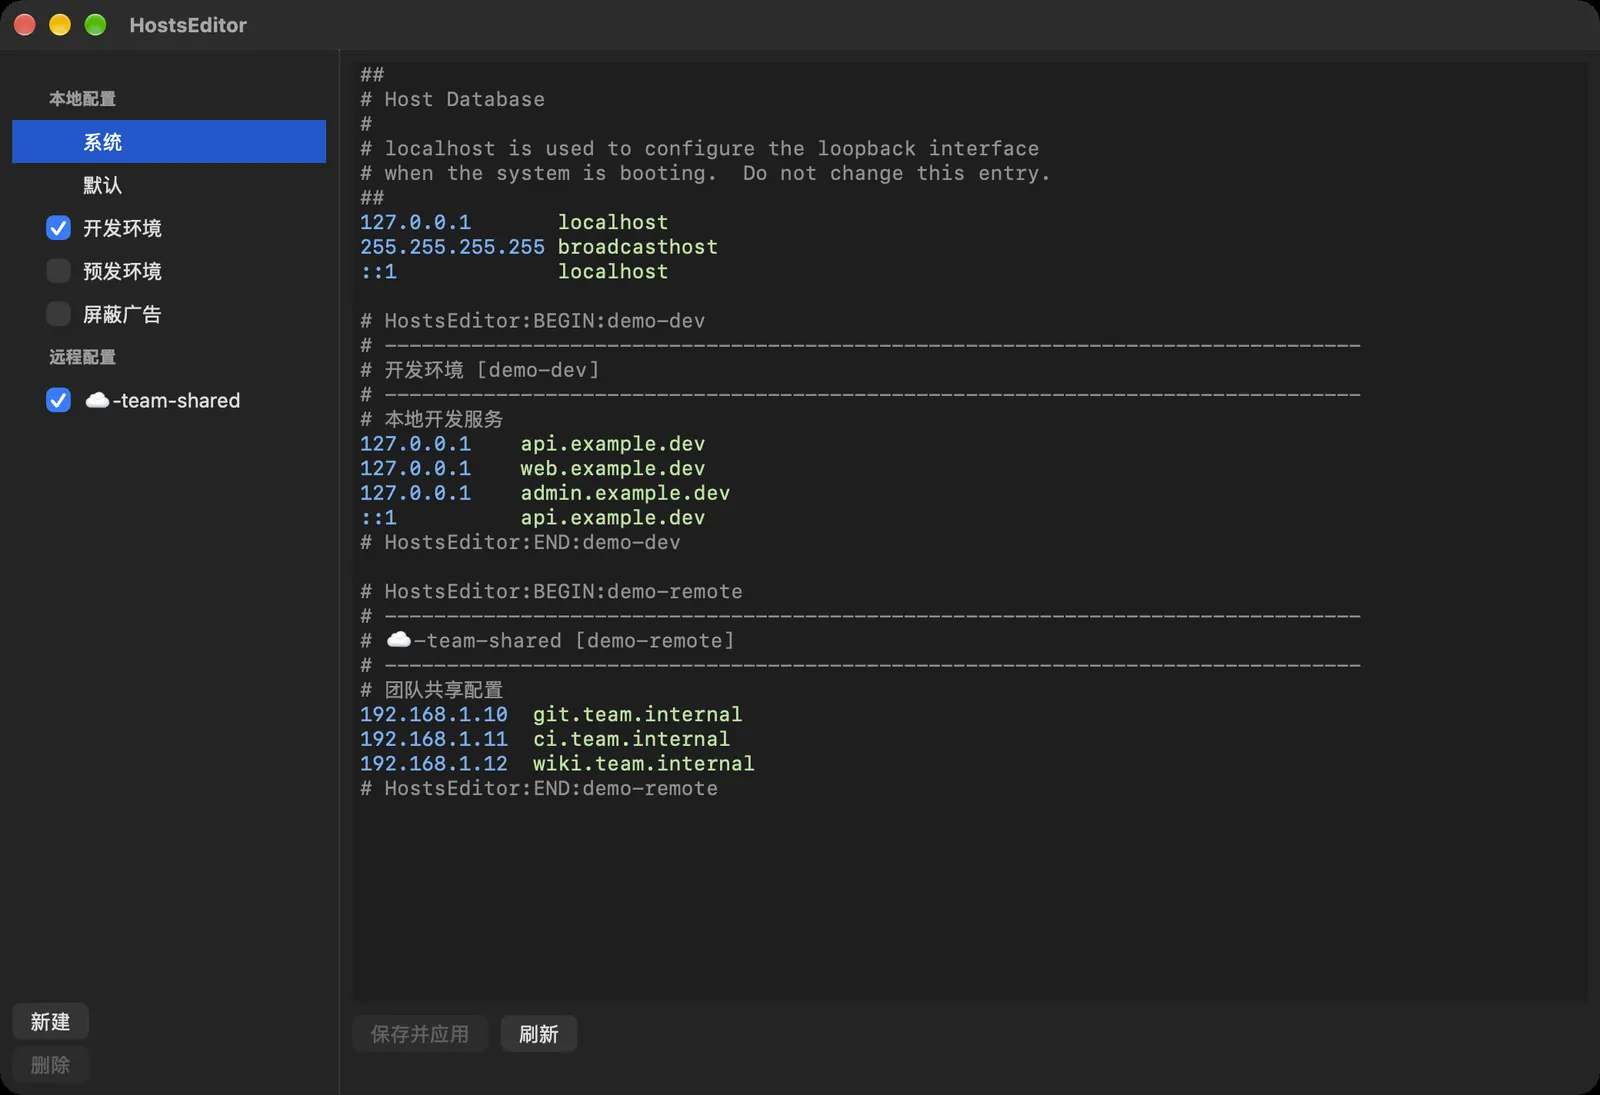
Task: Open the 预发环境 profile label
Action: 122,271
